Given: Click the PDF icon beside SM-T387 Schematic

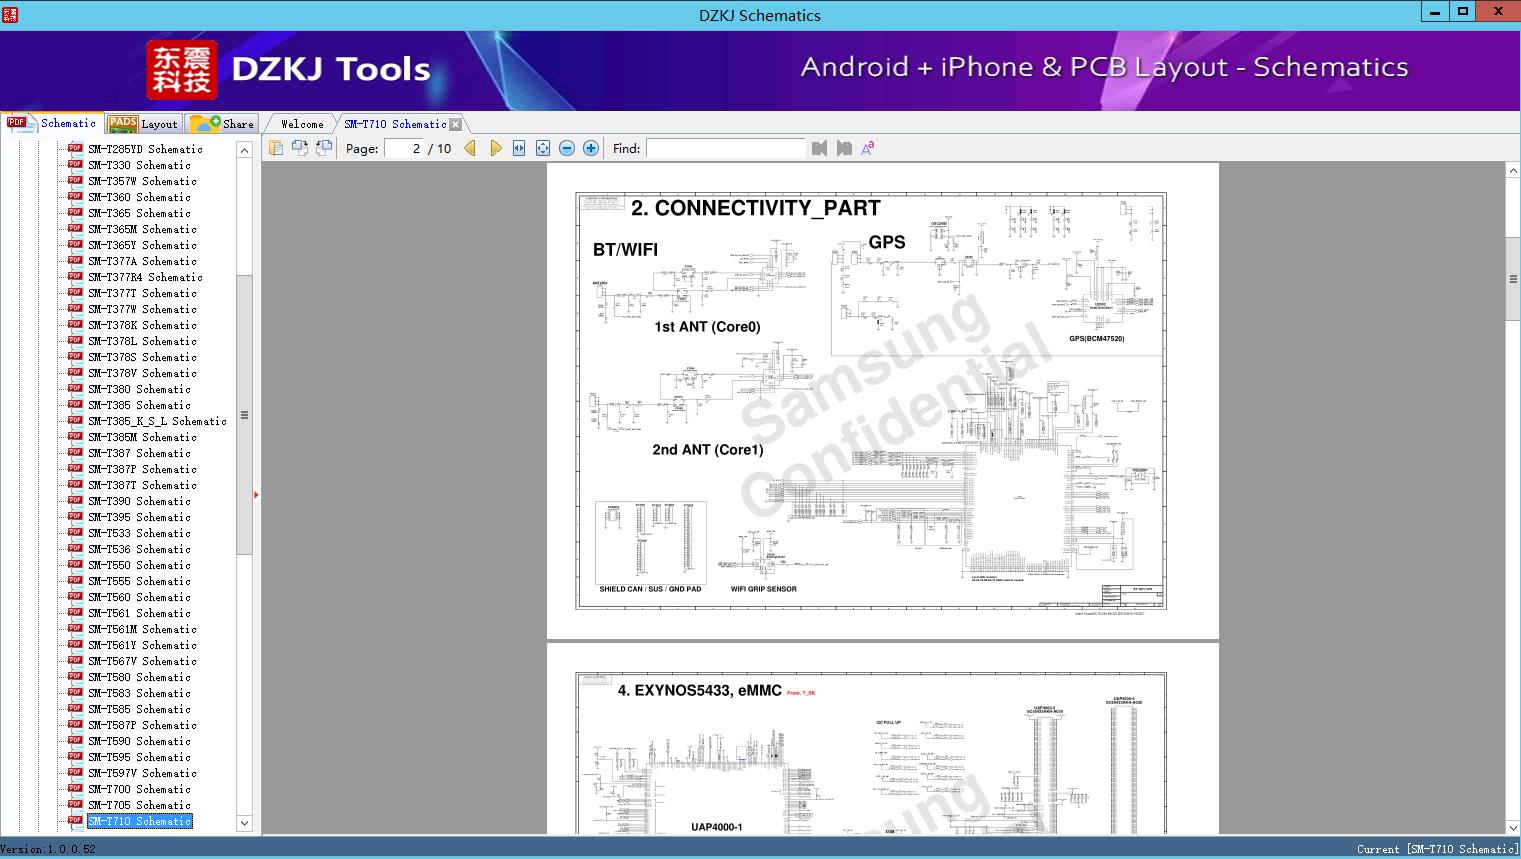Looking at the screenshot, I should click(75, 452).
